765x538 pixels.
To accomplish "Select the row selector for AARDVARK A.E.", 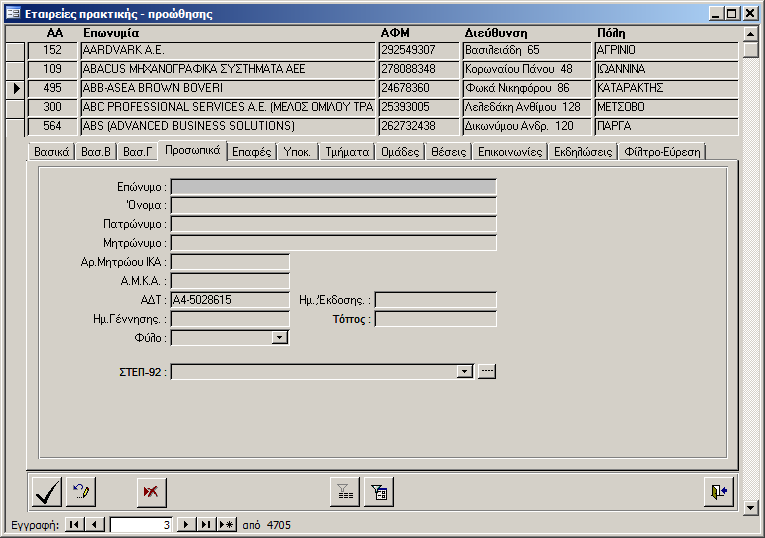I will [x=16, y=50].
